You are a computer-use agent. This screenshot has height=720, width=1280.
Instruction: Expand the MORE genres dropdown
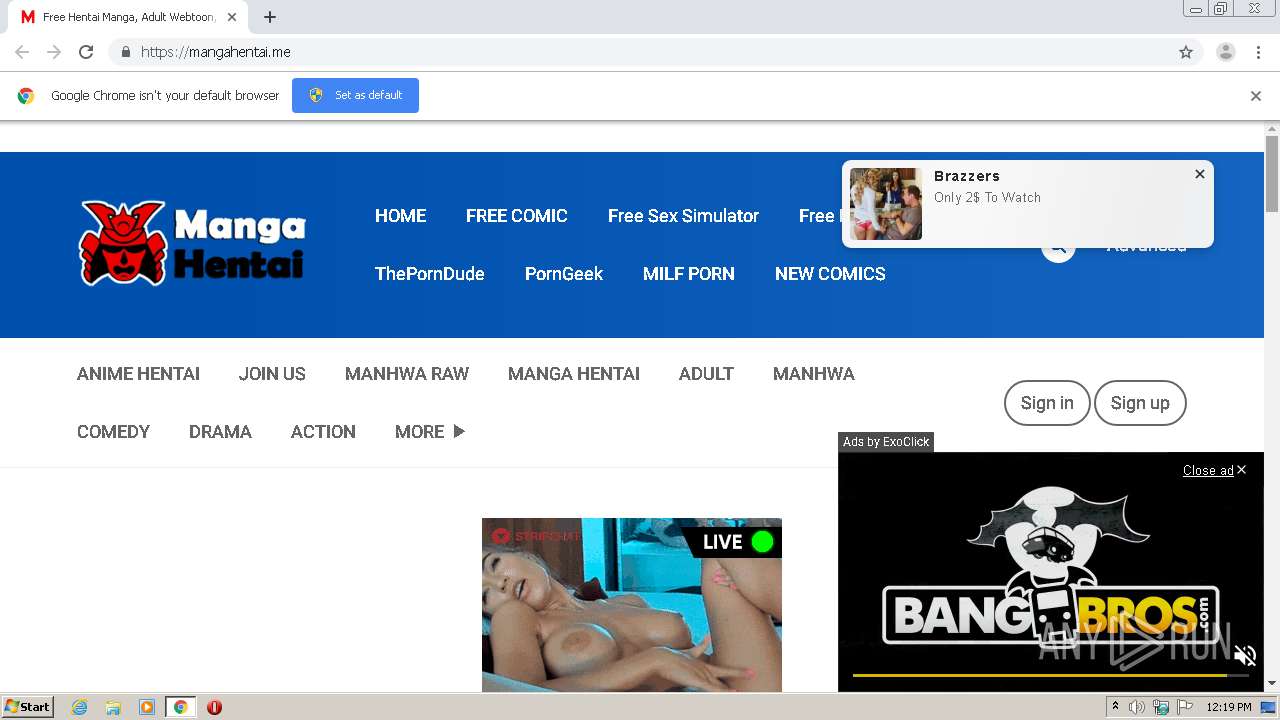pyautogui.click(x=430, y=432)
